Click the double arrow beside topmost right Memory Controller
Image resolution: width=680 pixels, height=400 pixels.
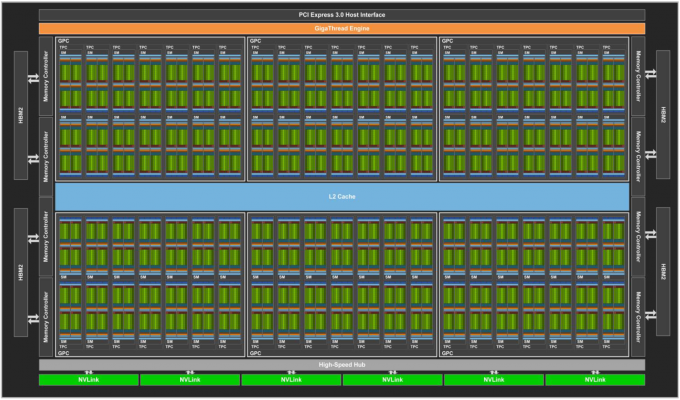pyautogui.click(x=650, y=74)
